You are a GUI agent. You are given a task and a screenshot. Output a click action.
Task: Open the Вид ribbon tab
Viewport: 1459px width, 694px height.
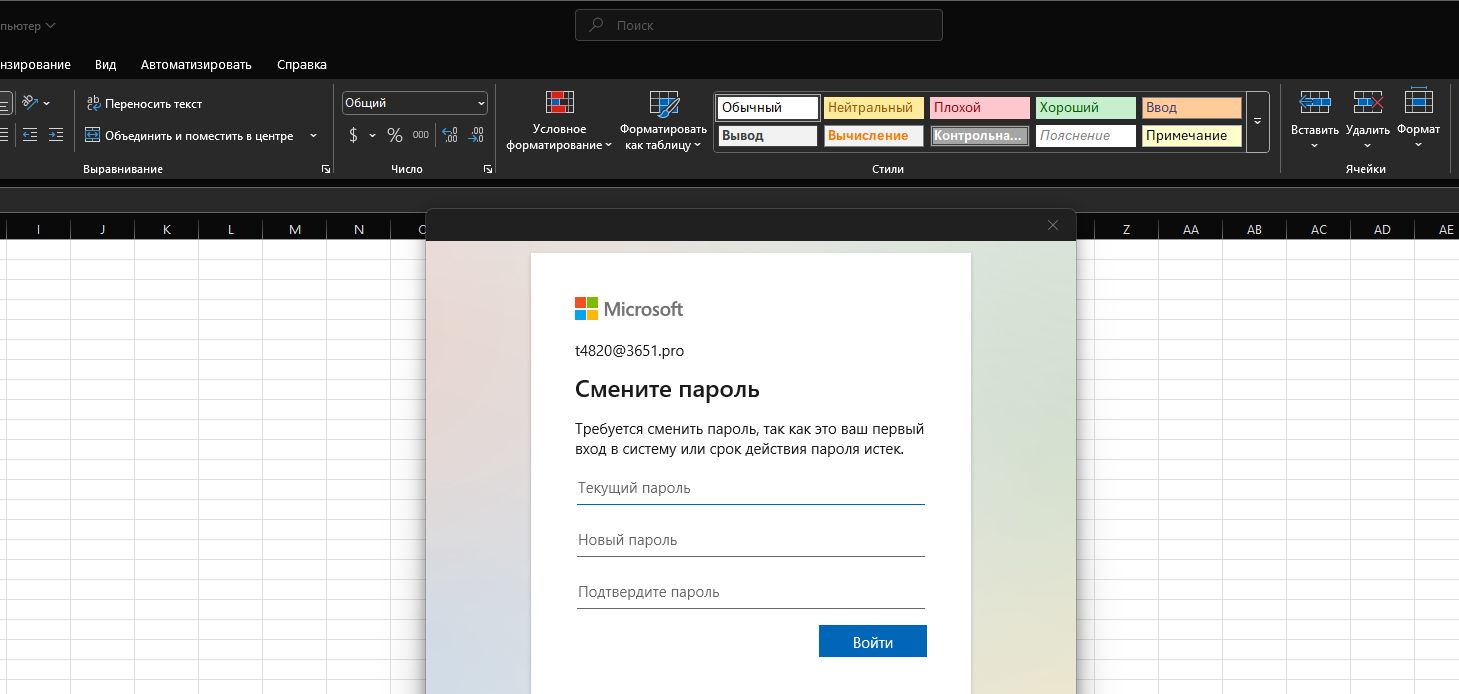tap(106, 64)
